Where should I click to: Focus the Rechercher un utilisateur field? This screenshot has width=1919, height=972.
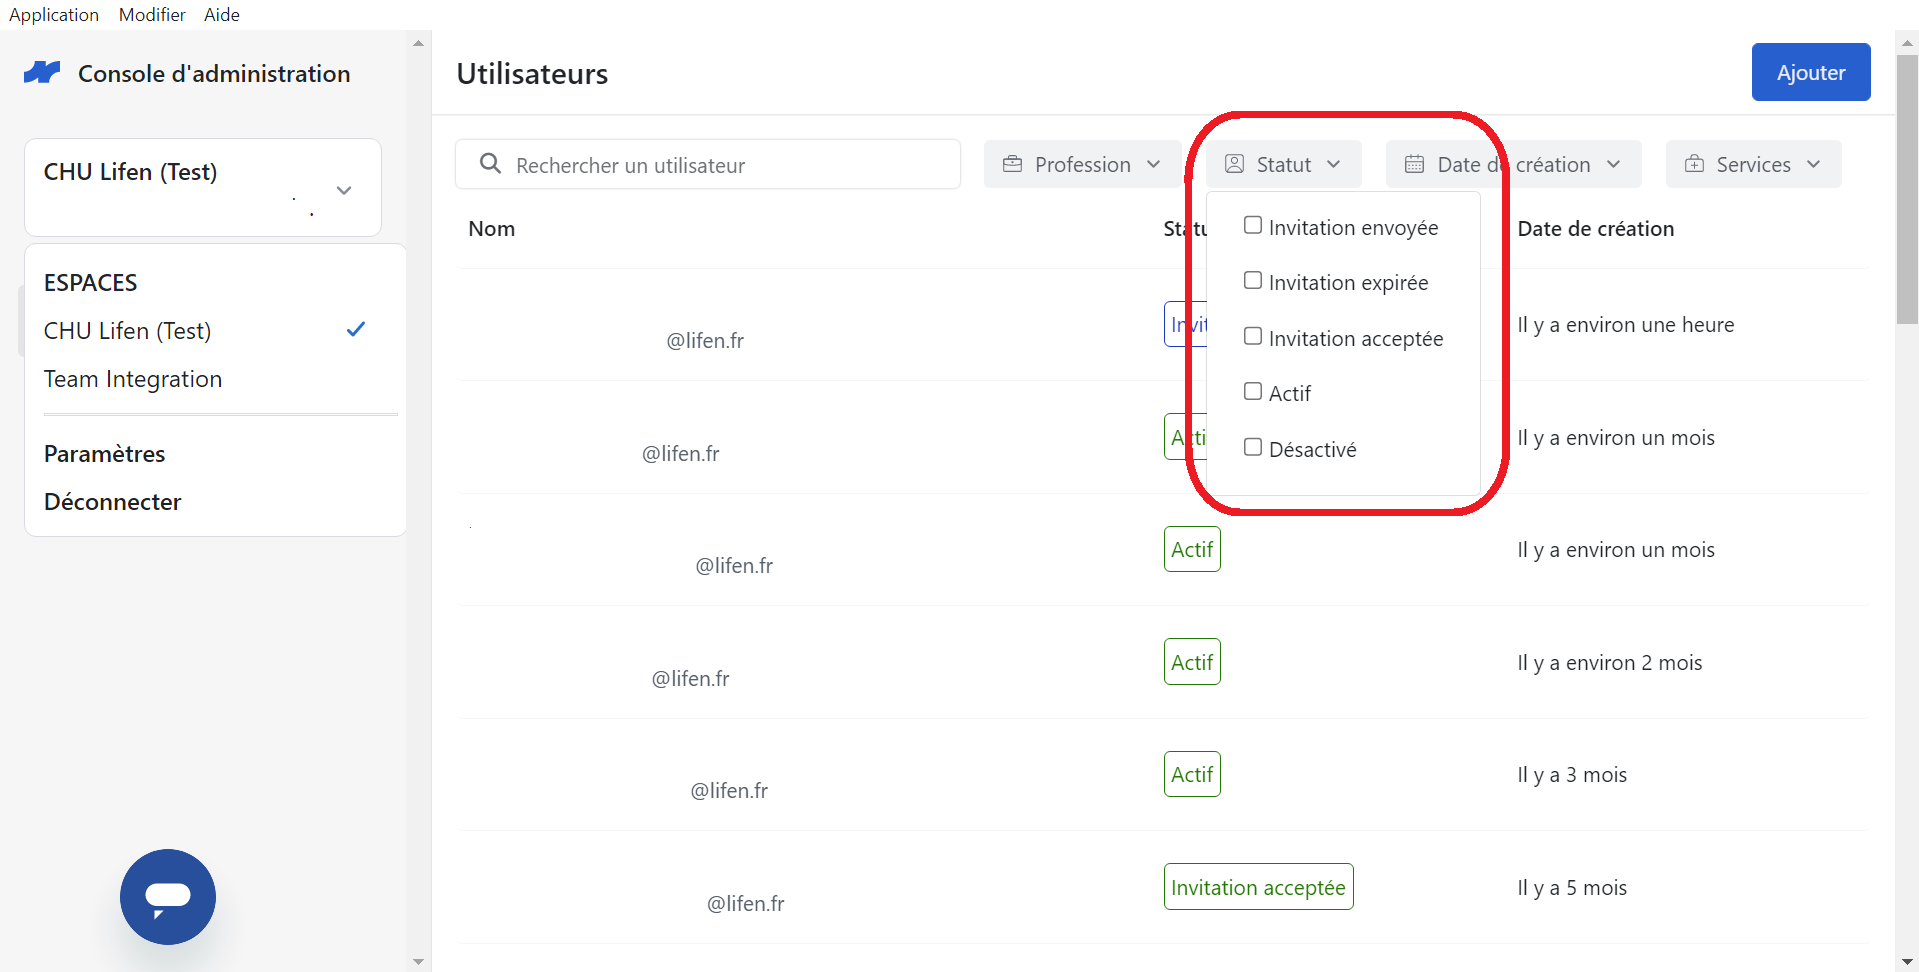pos(708,164)
